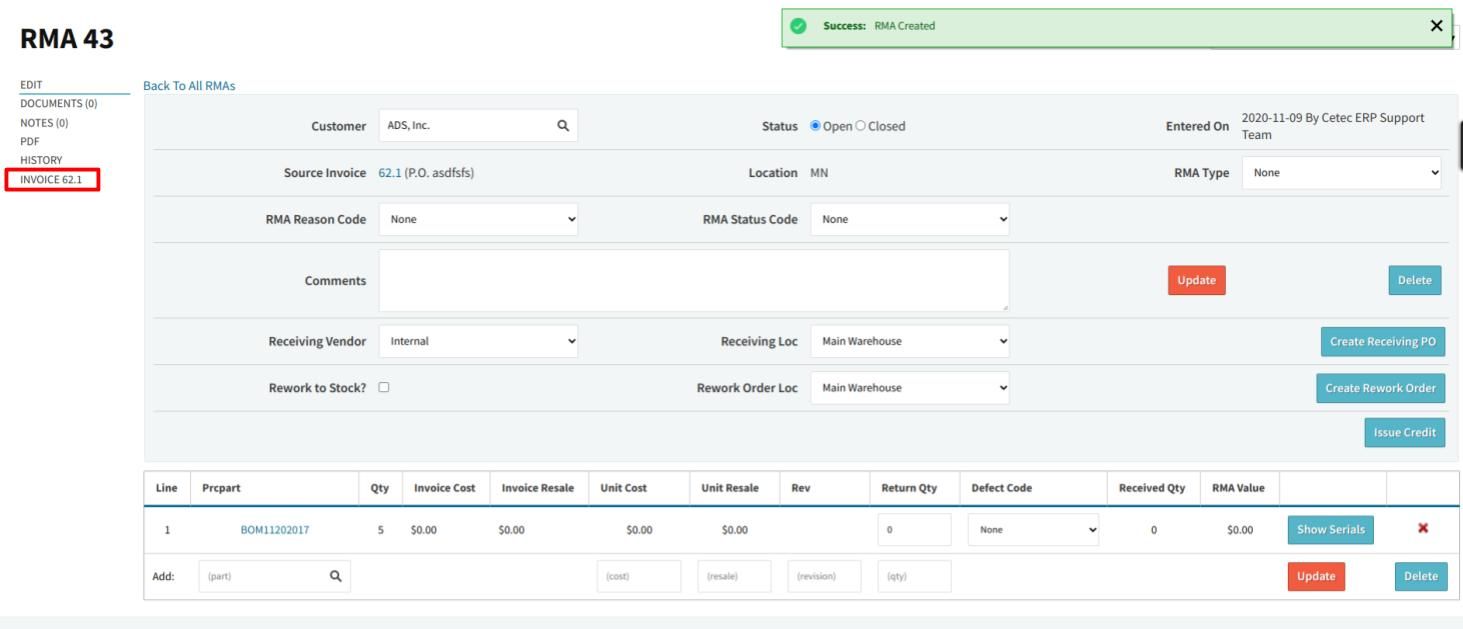Image resolution: width=1463 pixels, height=629 pixels.
Task: Enable the Rework to Stock checkbox
Action: point(384,387)
